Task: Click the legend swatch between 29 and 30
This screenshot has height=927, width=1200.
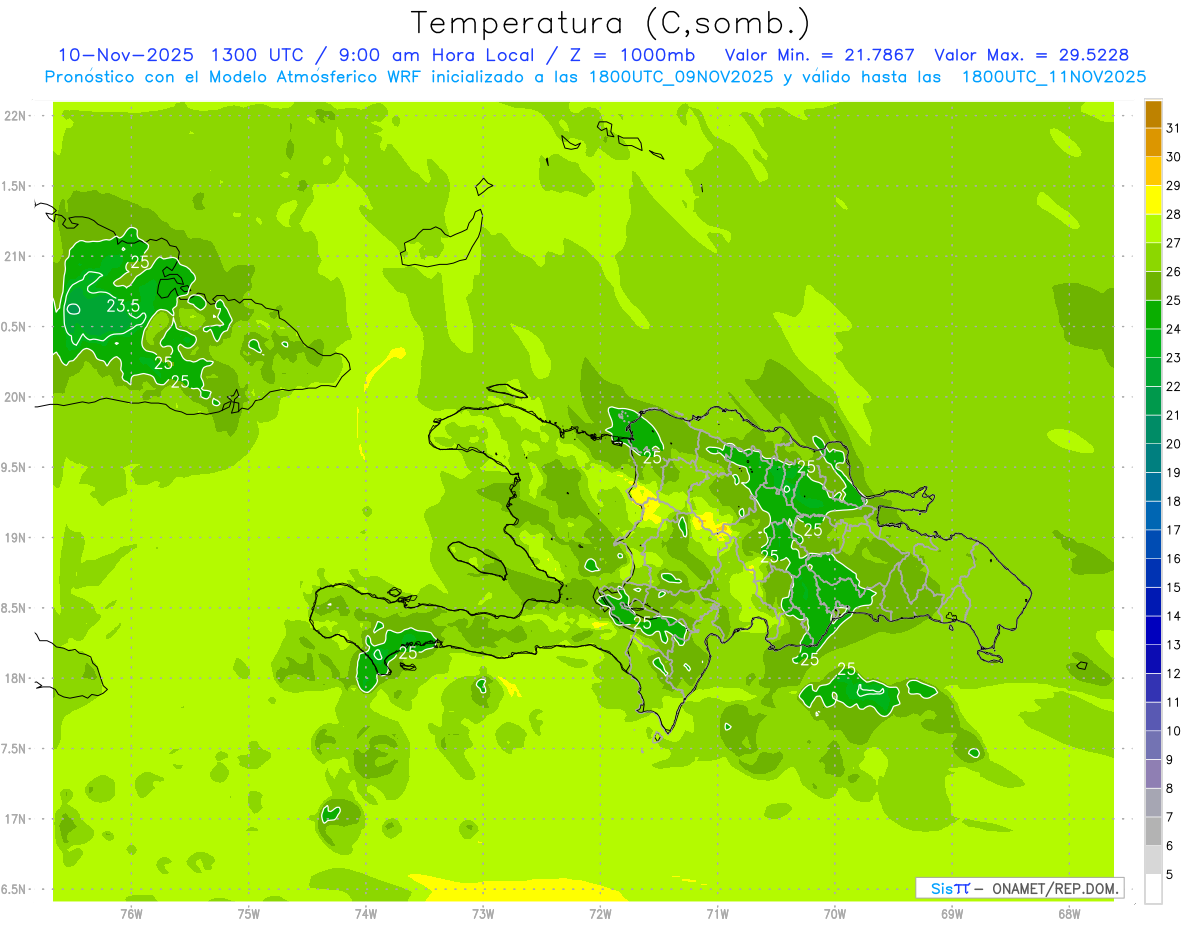Action: coord(1153,171)
